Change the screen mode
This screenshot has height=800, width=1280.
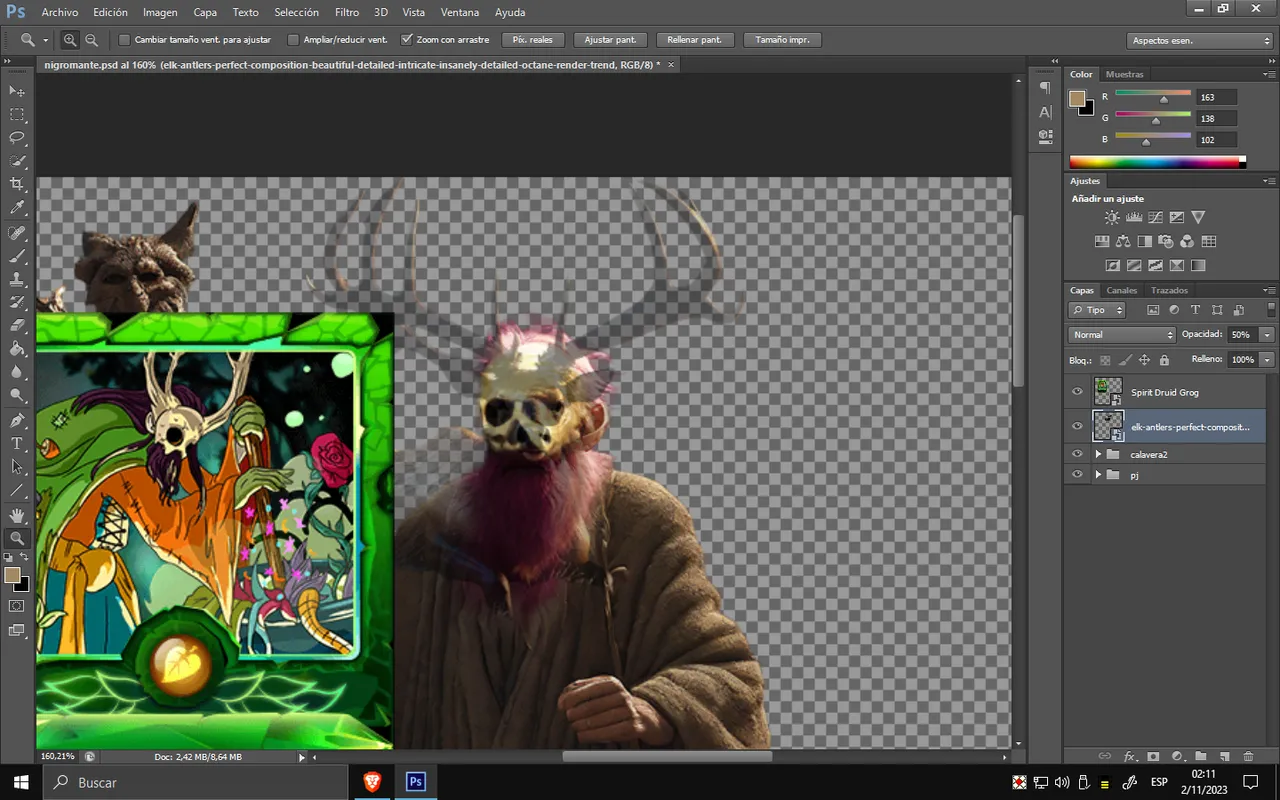17,630
